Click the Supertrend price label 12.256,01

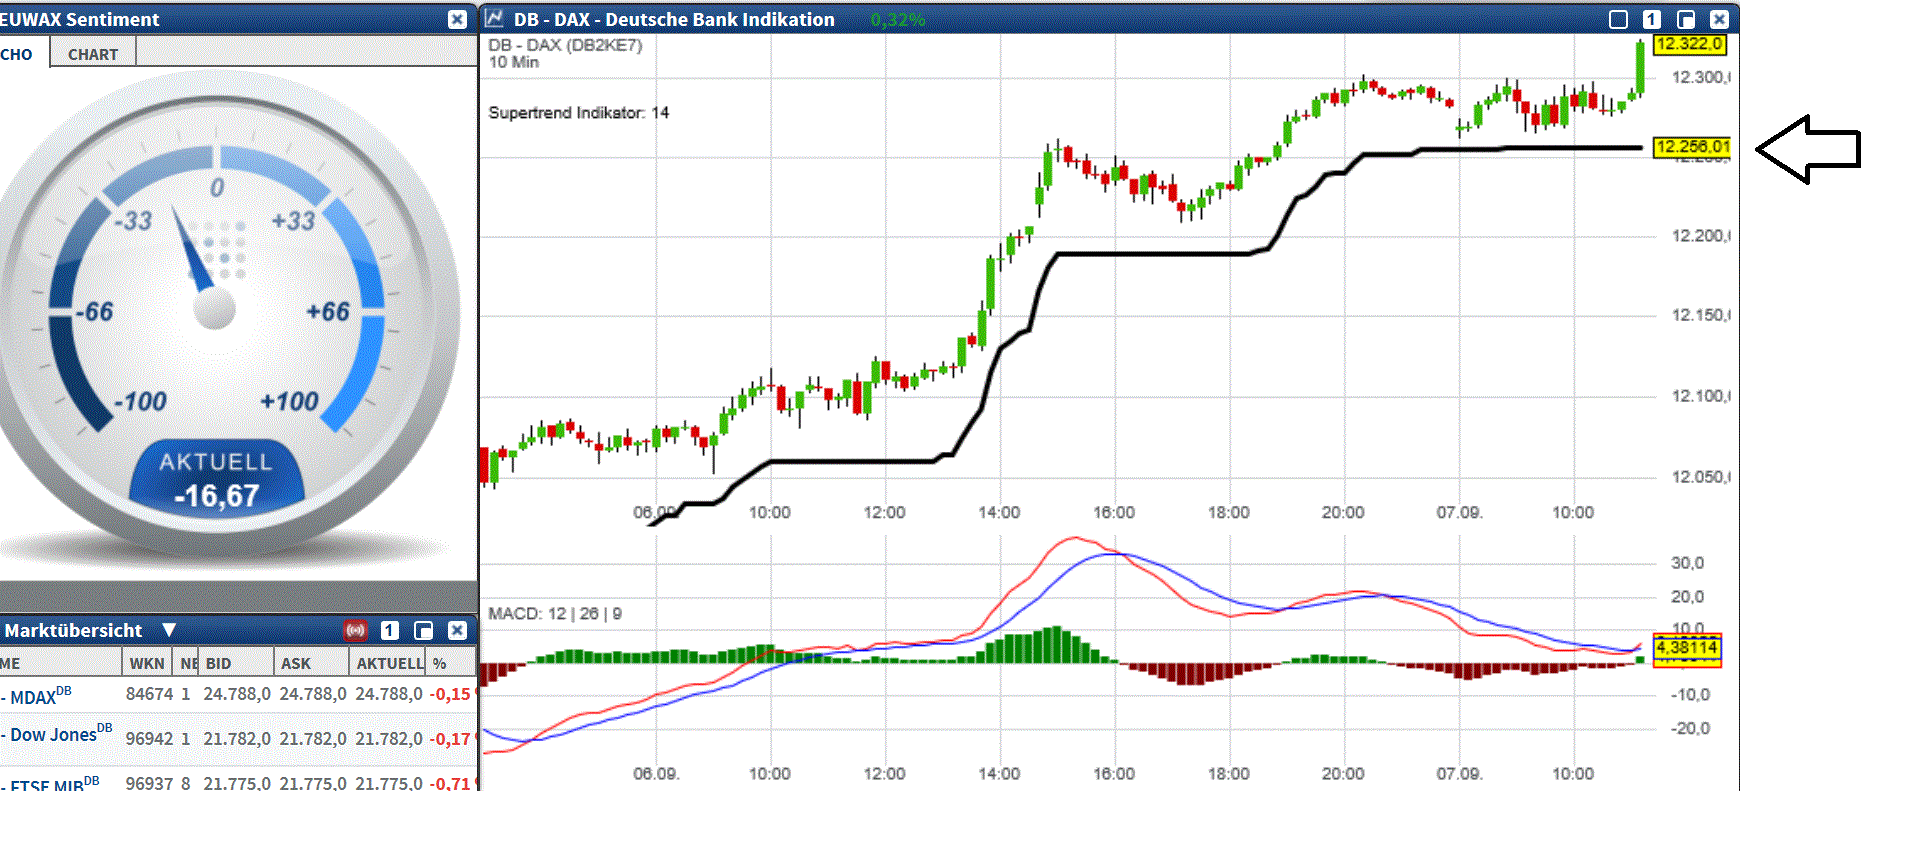pos(1691,147)
